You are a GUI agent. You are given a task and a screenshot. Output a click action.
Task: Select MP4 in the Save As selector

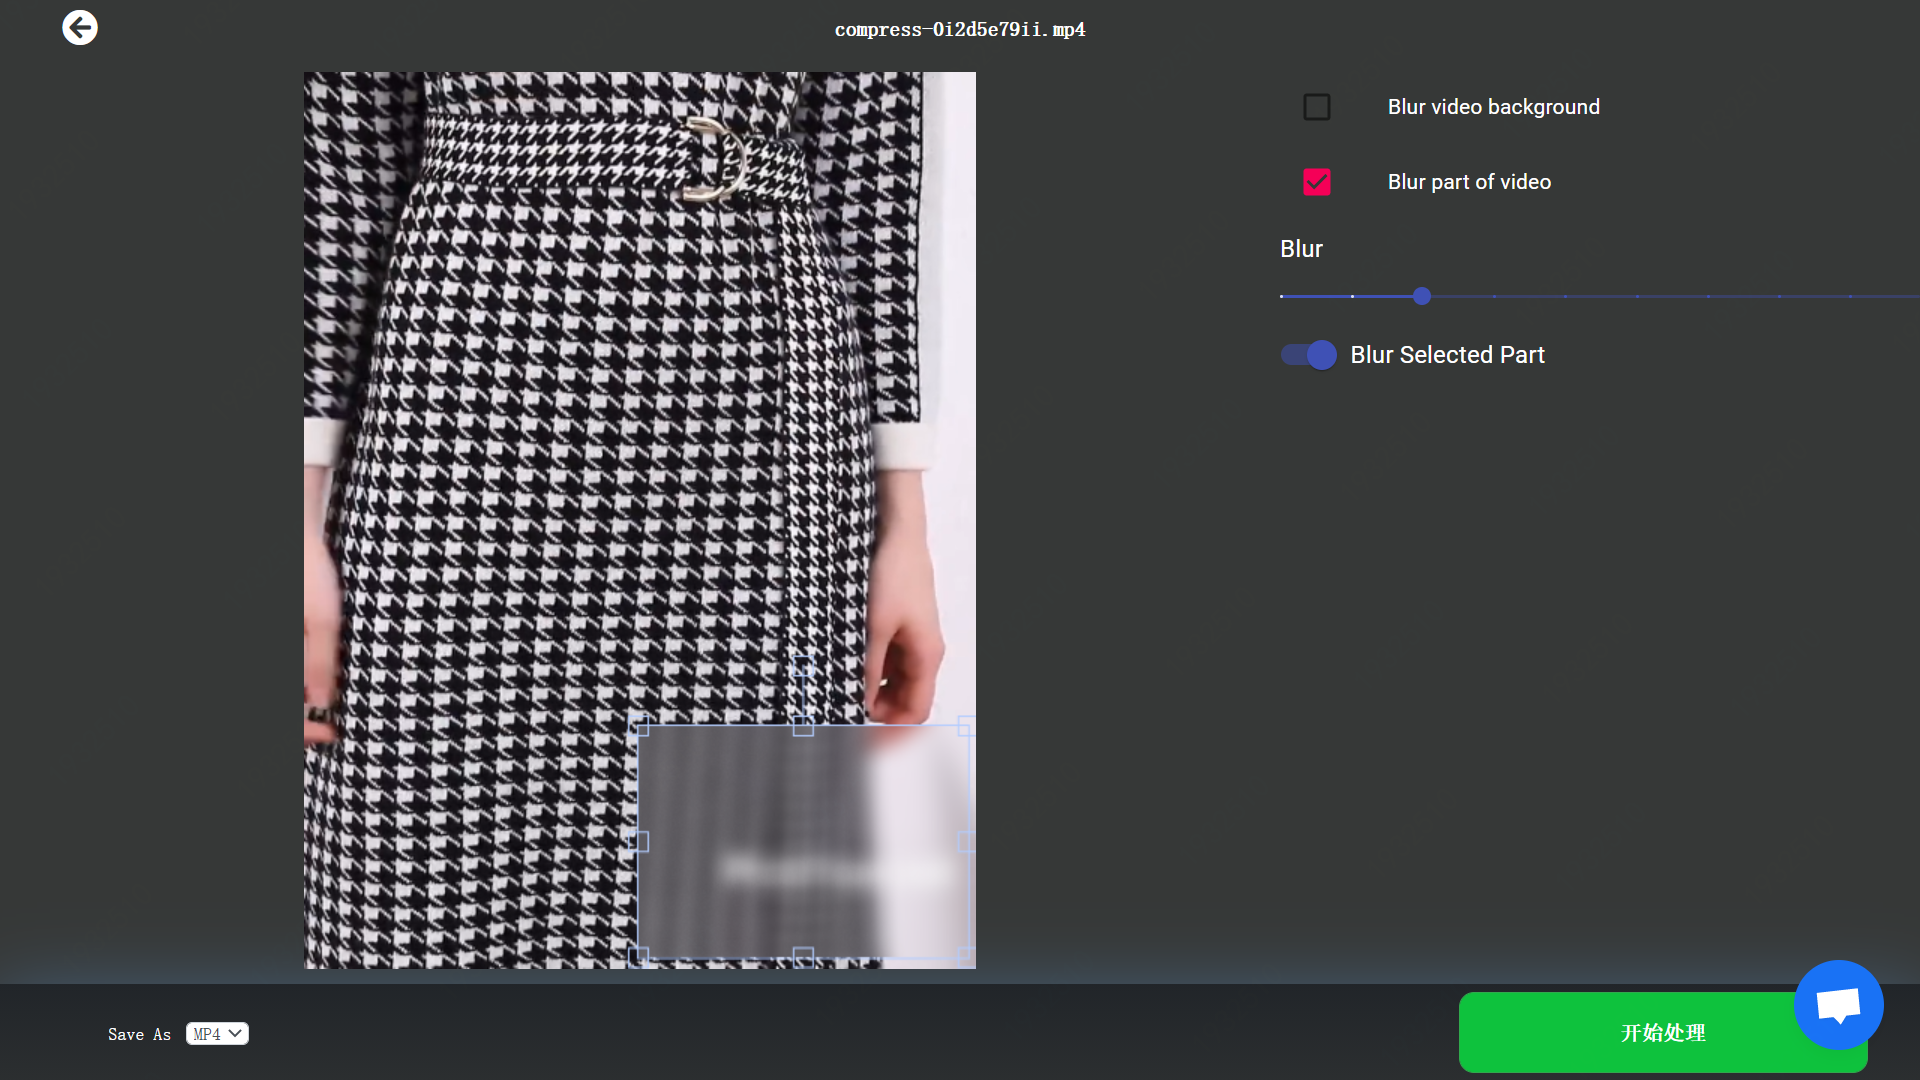217,1033
